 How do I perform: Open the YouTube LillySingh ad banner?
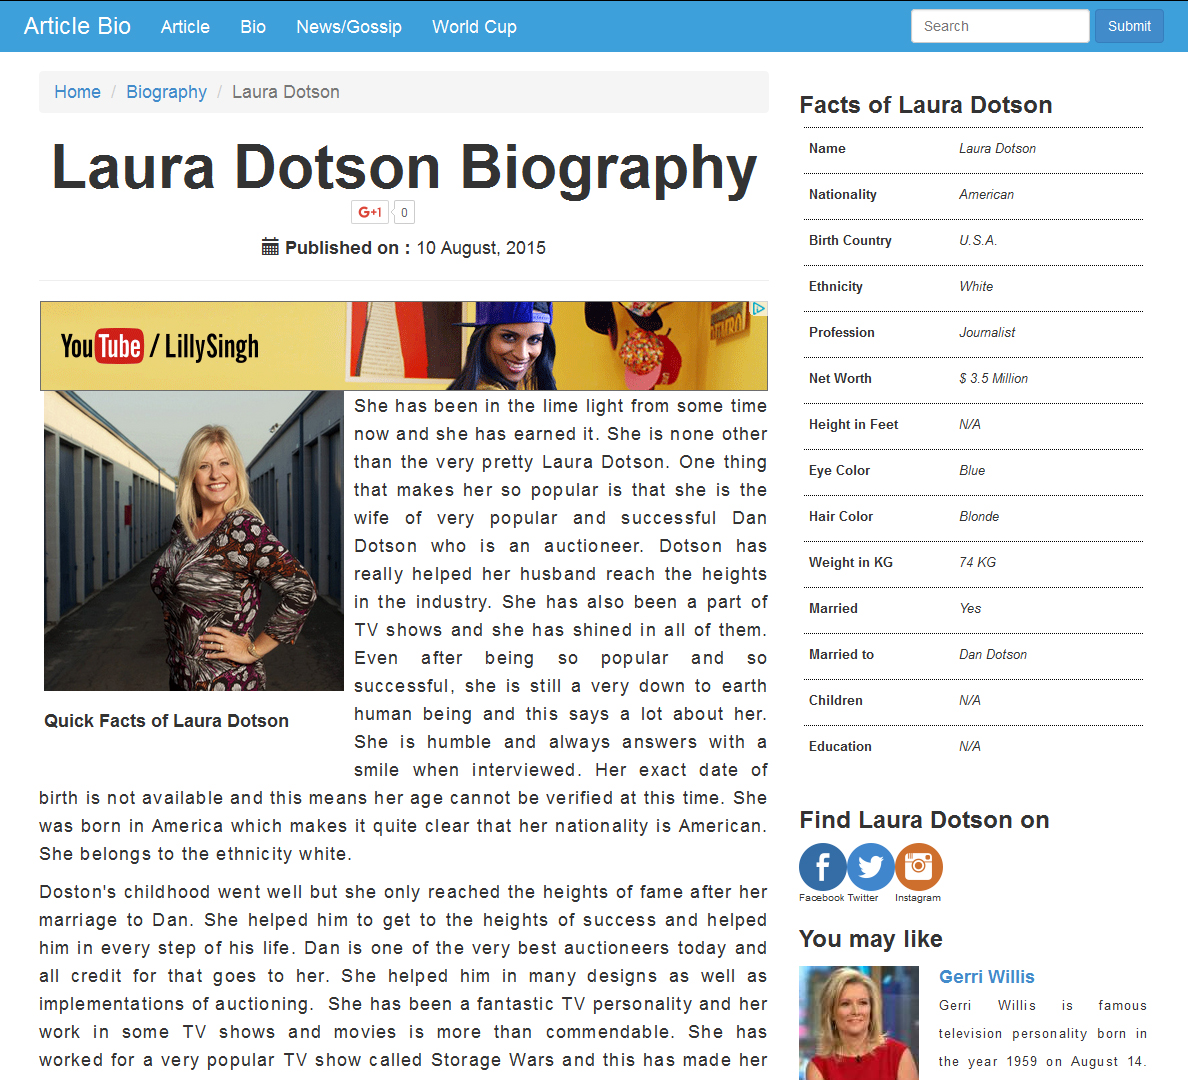(x=404, y=346)
